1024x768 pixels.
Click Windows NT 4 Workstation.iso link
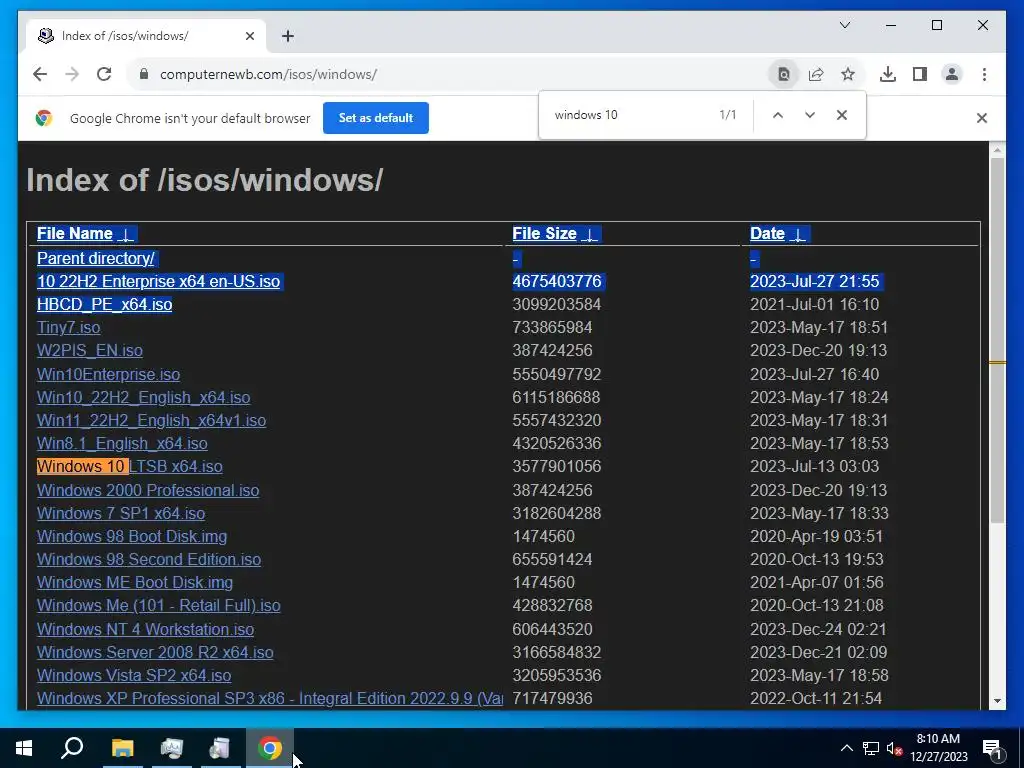[x=146, y=630]
